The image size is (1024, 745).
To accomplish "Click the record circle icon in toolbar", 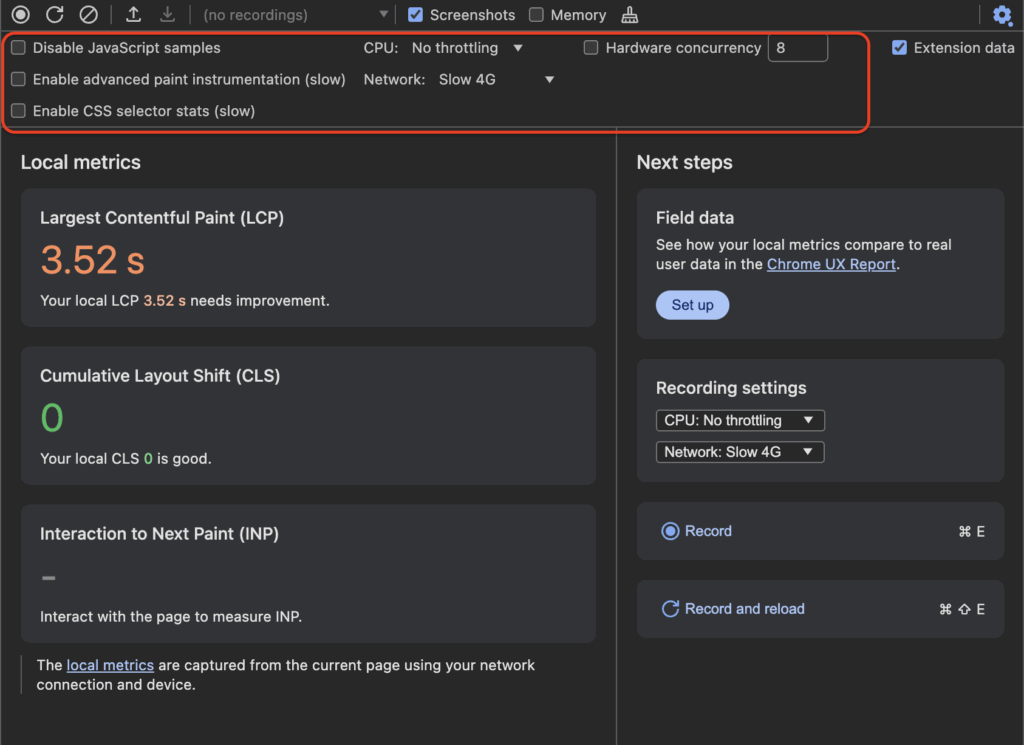I will click(20, 15).
